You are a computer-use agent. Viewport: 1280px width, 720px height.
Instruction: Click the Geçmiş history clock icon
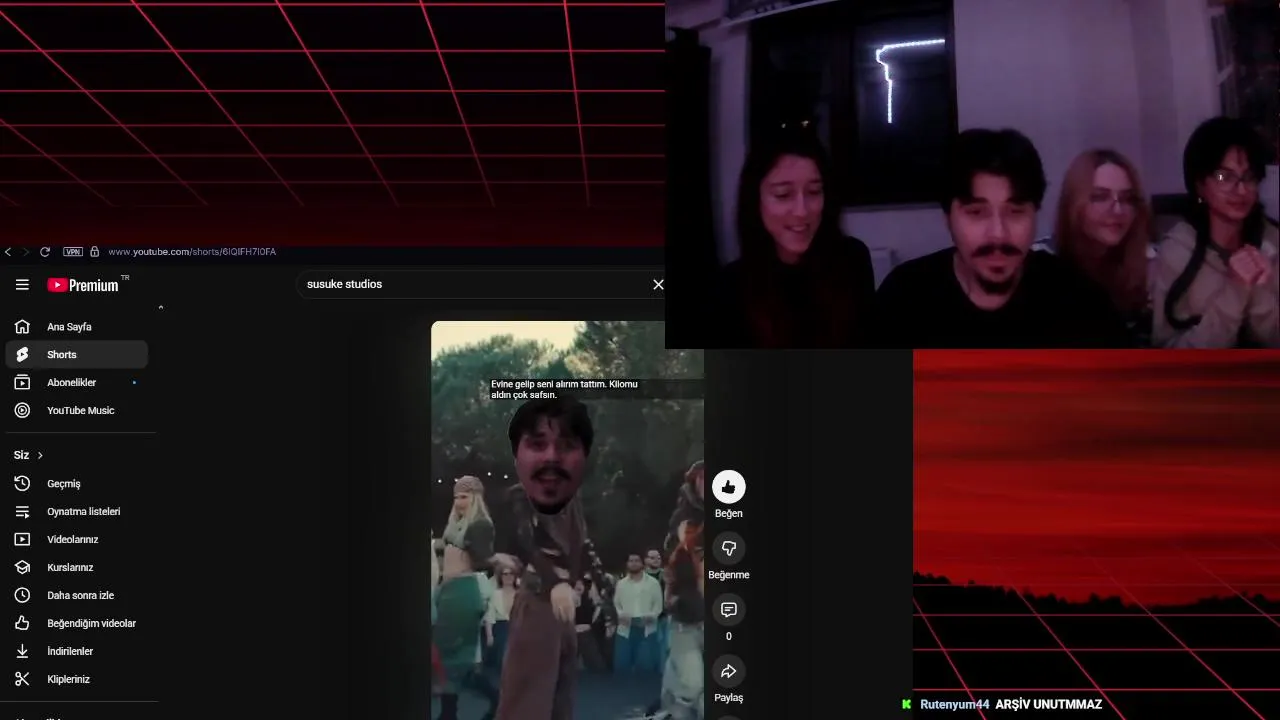click(22, 484)
